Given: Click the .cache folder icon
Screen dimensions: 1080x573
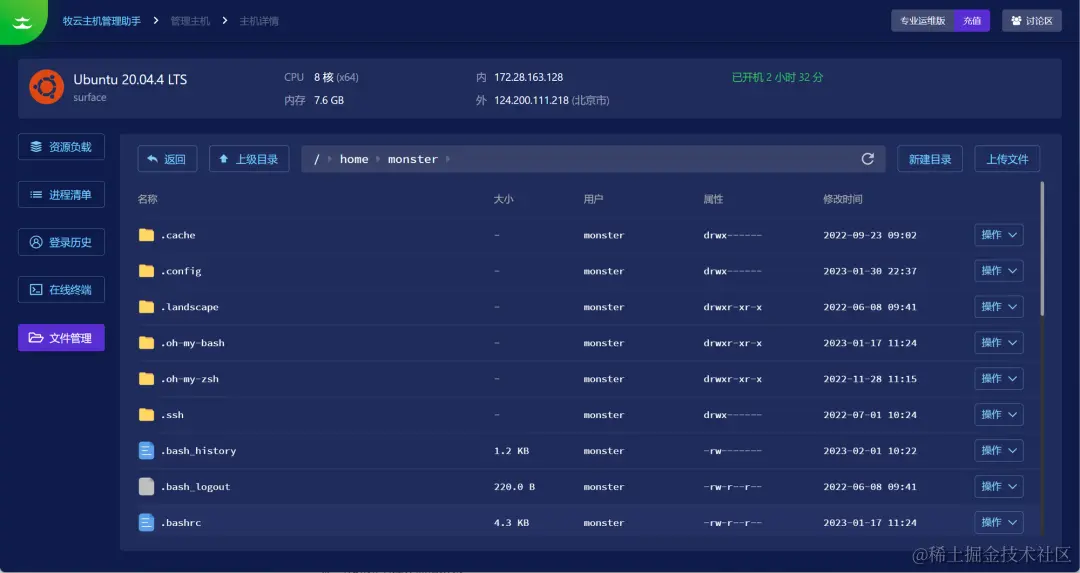Looking at the screenshot, I should click(146, 235).
